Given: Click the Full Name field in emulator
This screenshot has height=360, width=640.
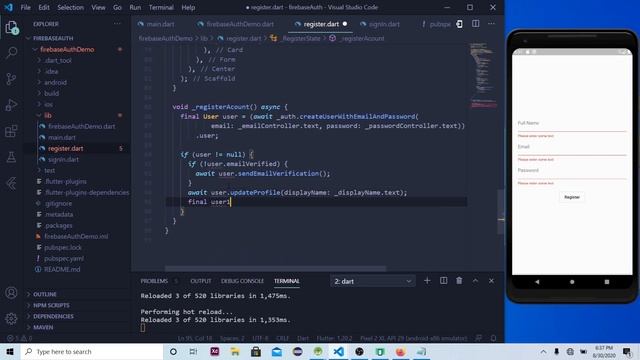Looking at the screenshot, I should 571,124.
